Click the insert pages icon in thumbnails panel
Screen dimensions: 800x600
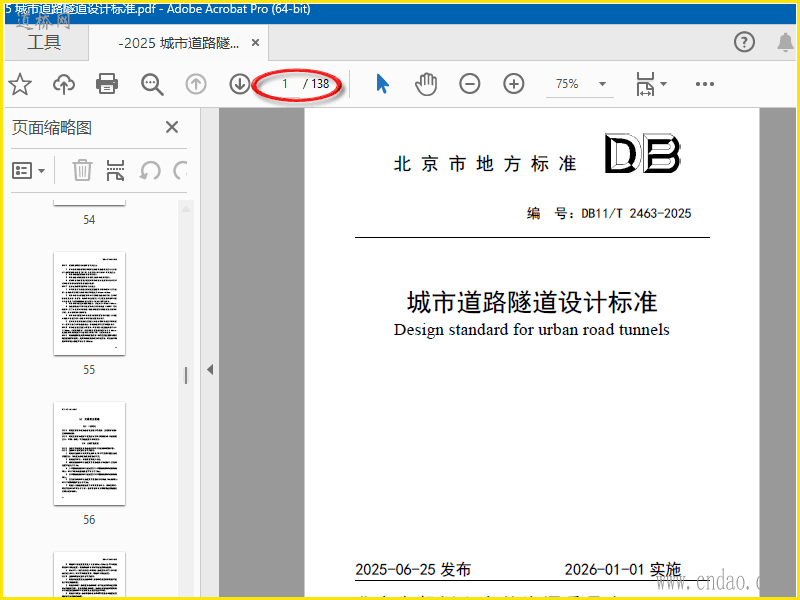coord(115,170)
